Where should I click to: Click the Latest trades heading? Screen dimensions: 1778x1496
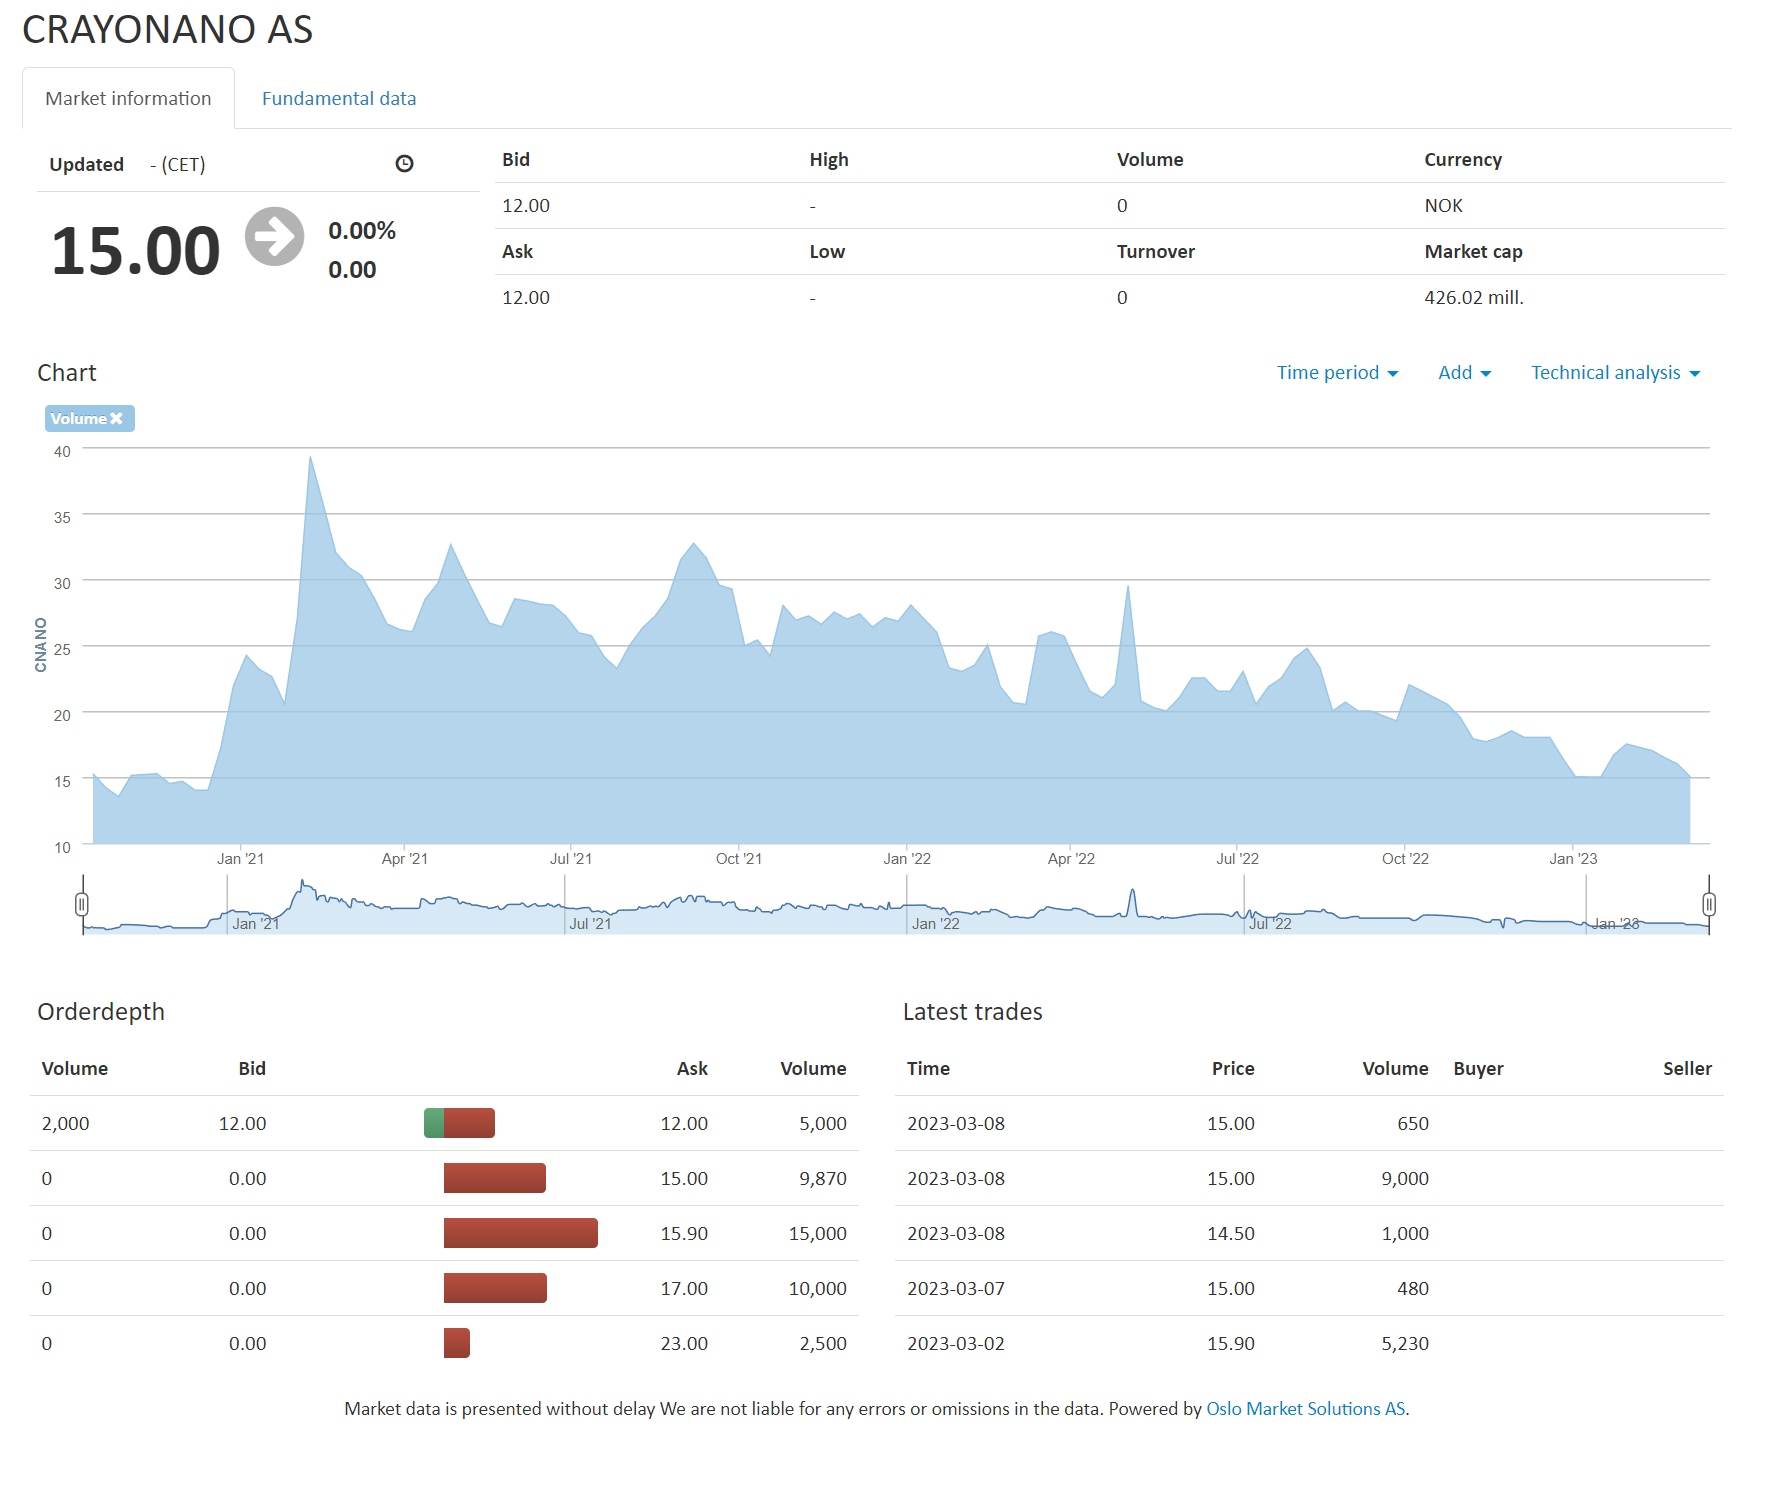(x=972, y=1011)
